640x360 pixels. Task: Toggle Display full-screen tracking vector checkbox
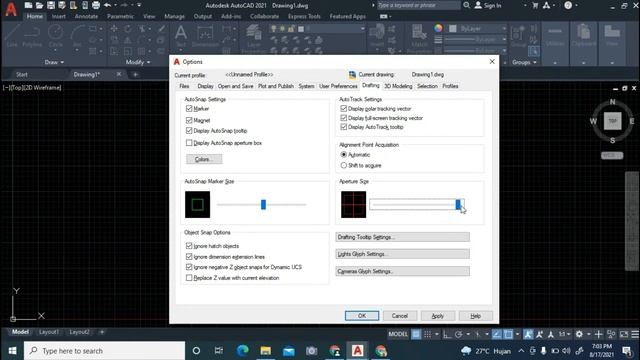coord(344,118)
